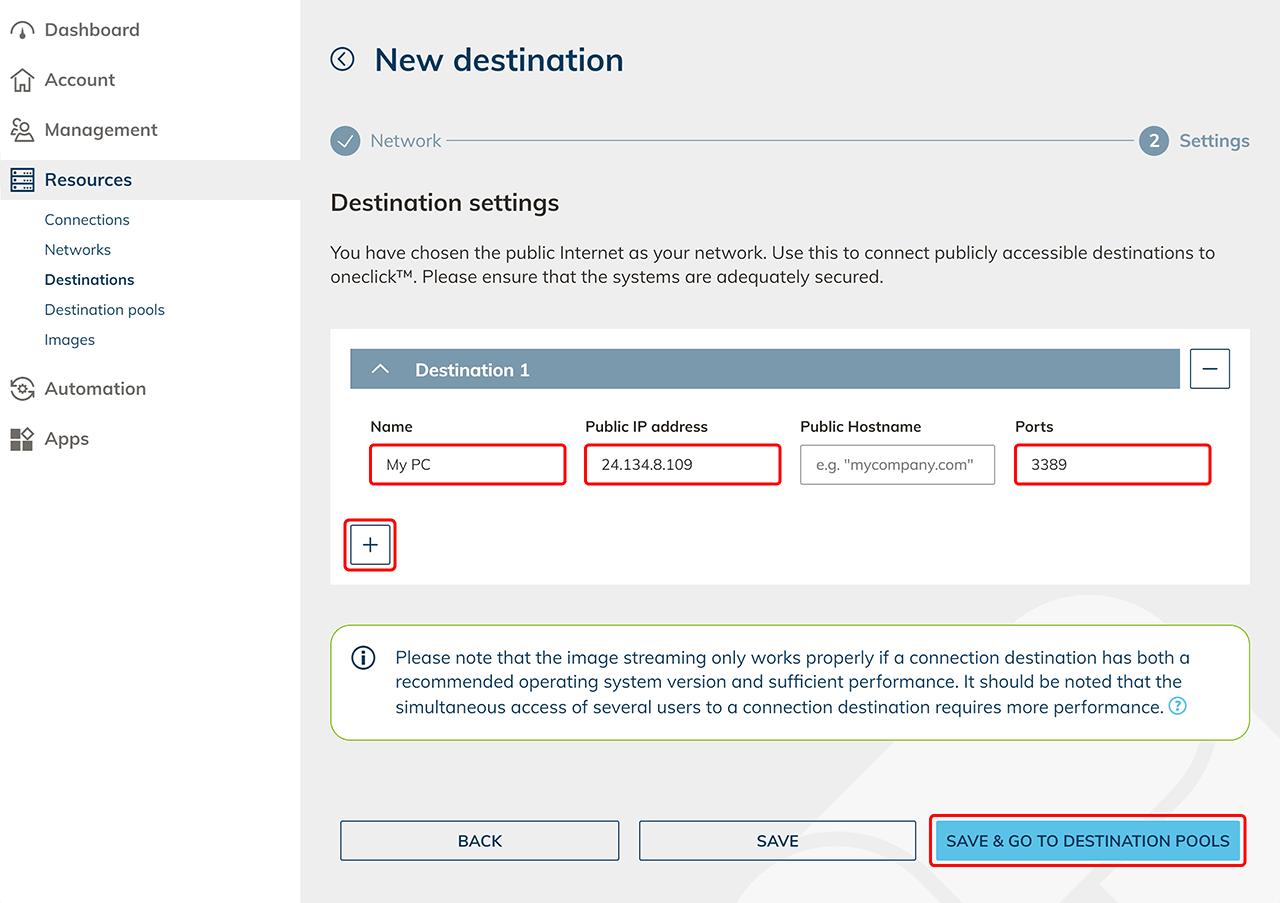Click Save & Go To Destination Pools
The image size is (1280, 903).
pyautogui.click(x=1088, y=841)
